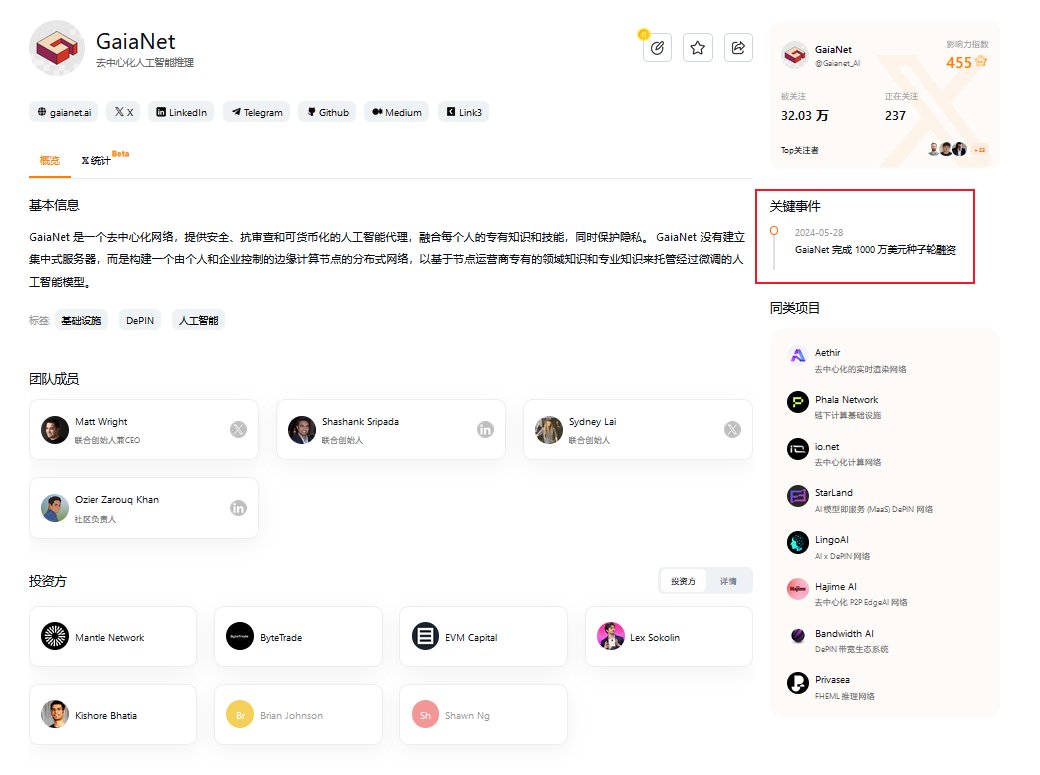
Task: Open the Mantle Network investor card
Action: 113,637
